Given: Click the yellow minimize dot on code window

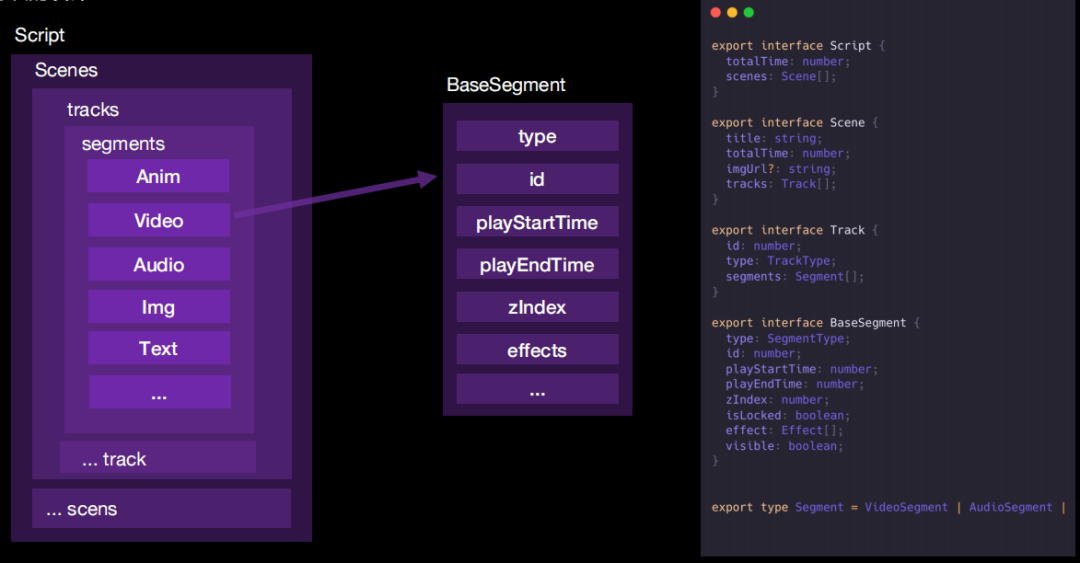Looking at the screenshot, I should pos(731,12).
